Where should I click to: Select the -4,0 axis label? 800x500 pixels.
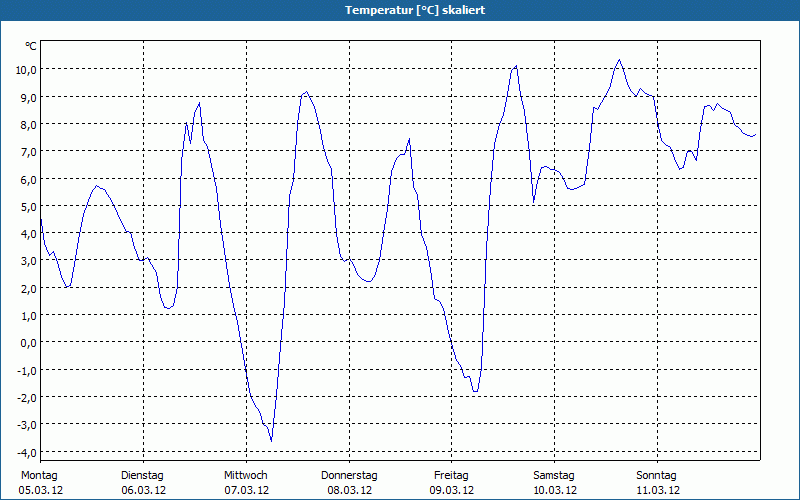coord(27,453)
